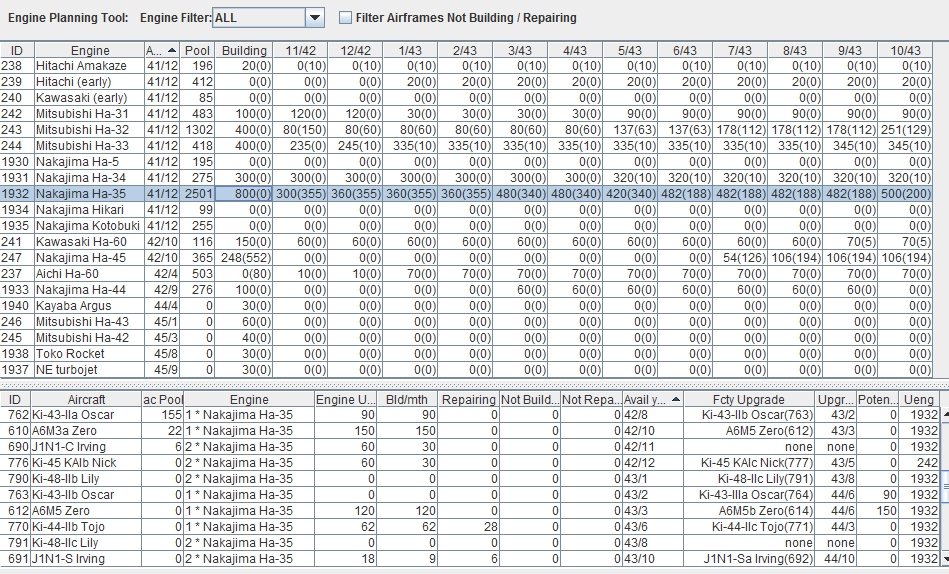
Task: Toggle Filter Airframes Not Building / Repairing checkbox
Action: pyautogui.click(x=345, y=18)
